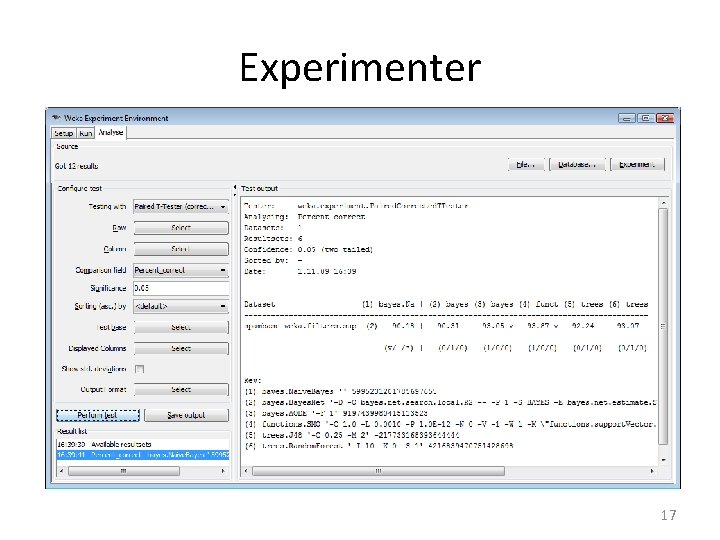Open the Sorting (asc.) by dropdown
Viewport: 720px width, 540px height.
click(181, 306)
